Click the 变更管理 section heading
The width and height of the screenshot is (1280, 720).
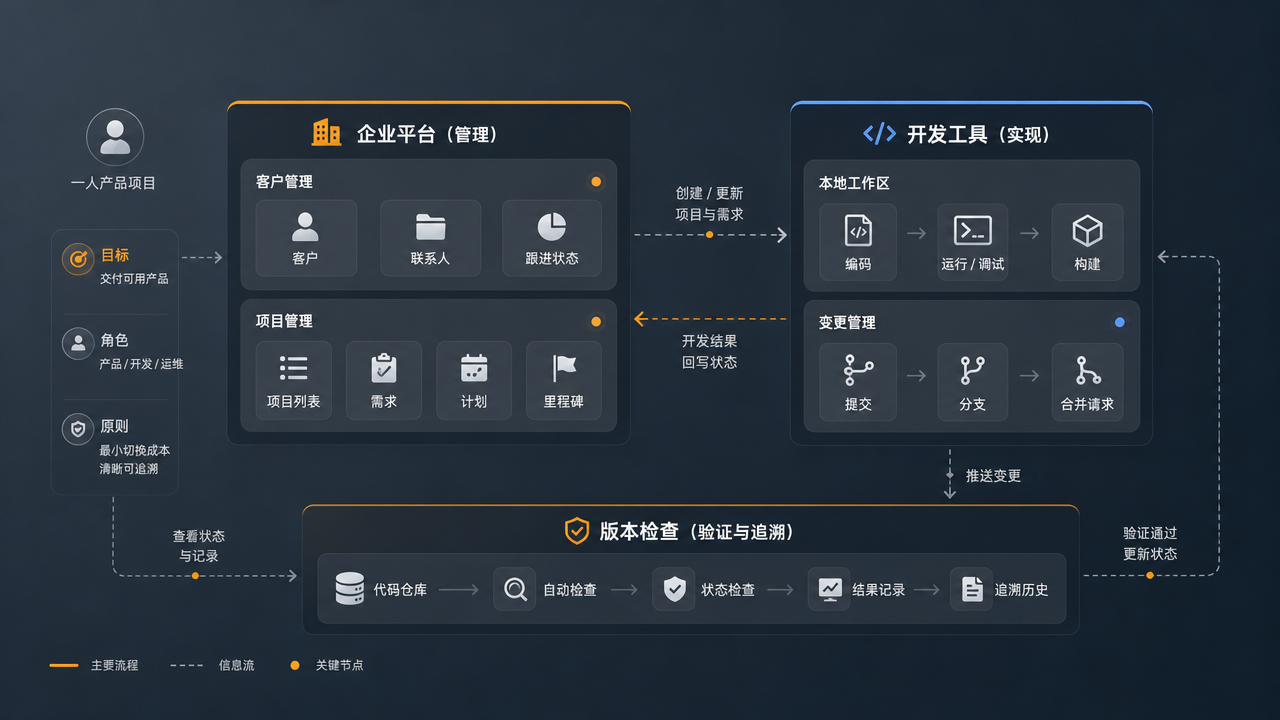coord(847,322)
